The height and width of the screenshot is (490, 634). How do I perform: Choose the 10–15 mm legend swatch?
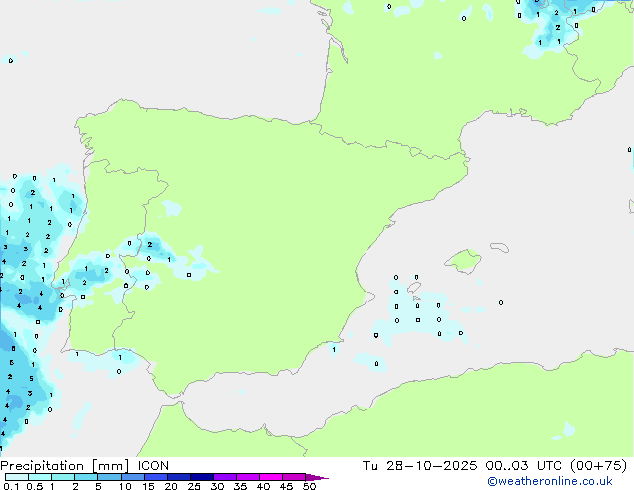click(133, 477)
